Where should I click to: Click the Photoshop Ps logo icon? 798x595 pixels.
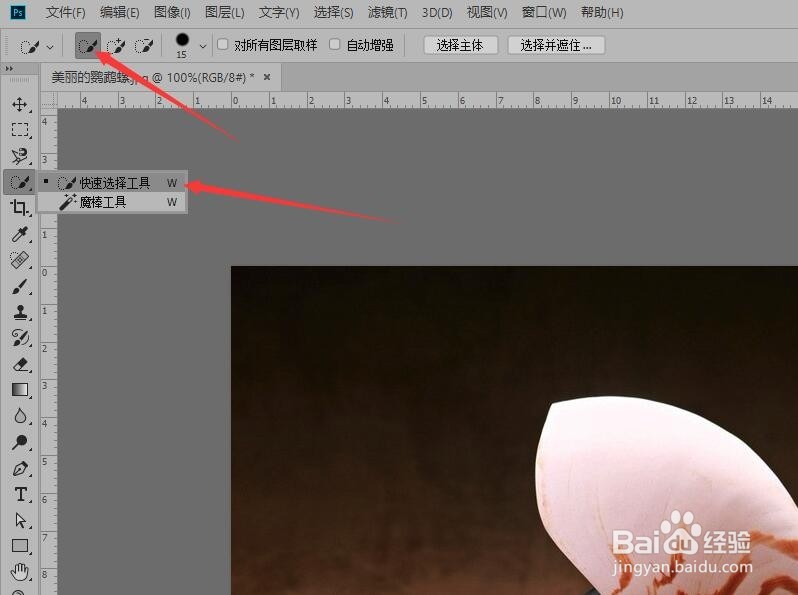coord(18,12)
